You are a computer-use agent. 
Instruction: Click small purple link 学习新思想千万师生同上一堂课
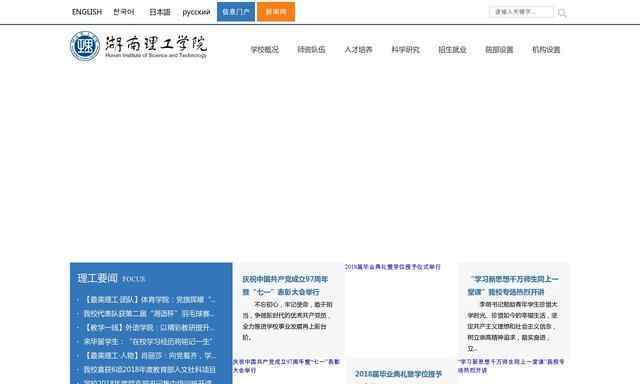(511, 366)
